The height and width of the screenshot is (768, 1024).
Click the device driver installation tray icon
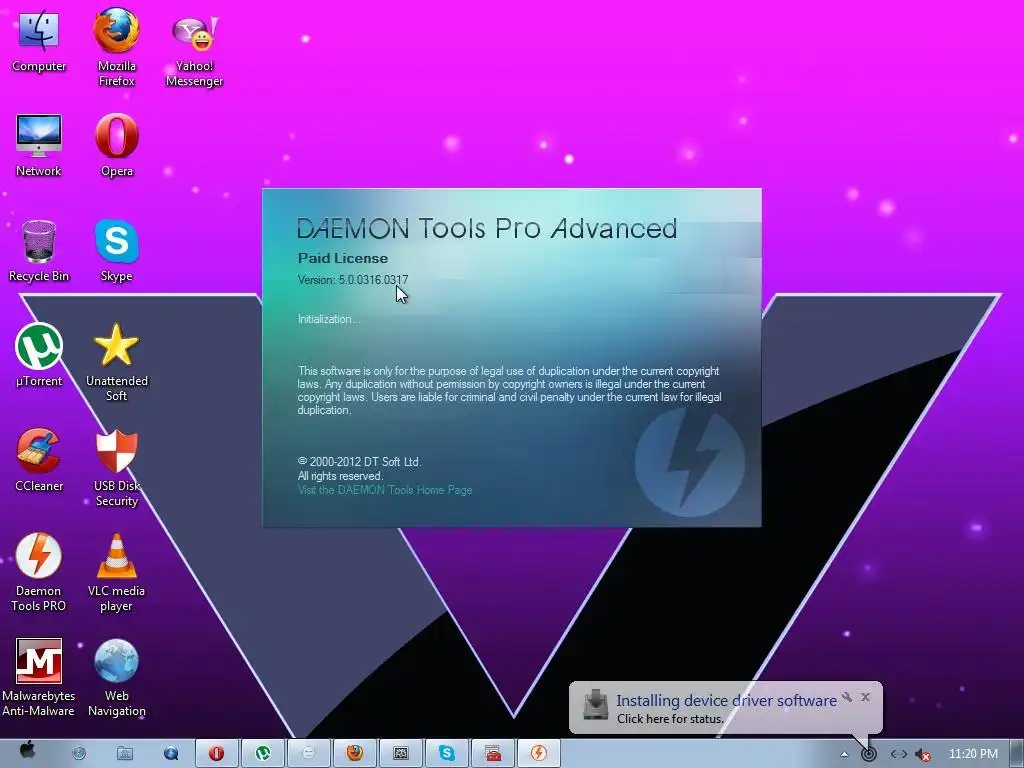[869, 754]
